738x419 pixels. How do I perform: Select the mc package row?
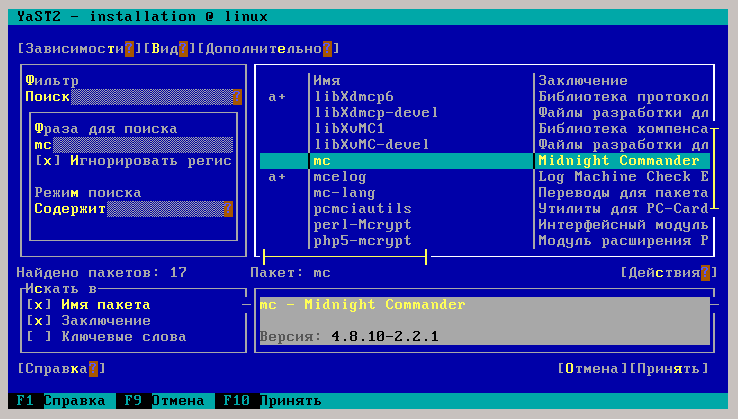(x=485, y=161)
